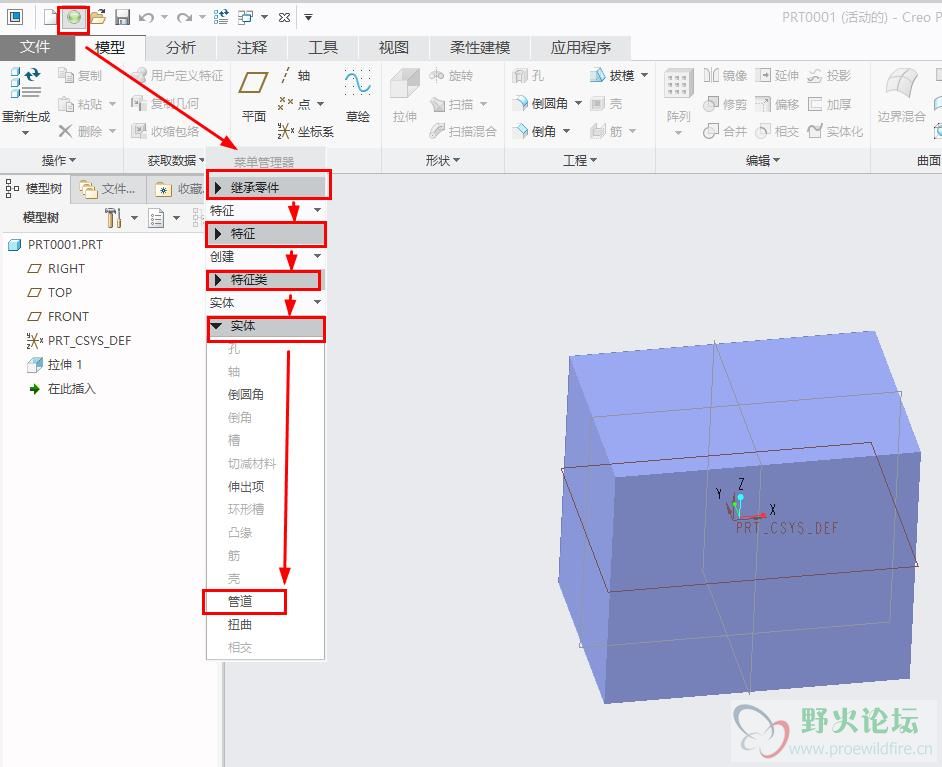Select the Mirror (镜像) tool

725,75
